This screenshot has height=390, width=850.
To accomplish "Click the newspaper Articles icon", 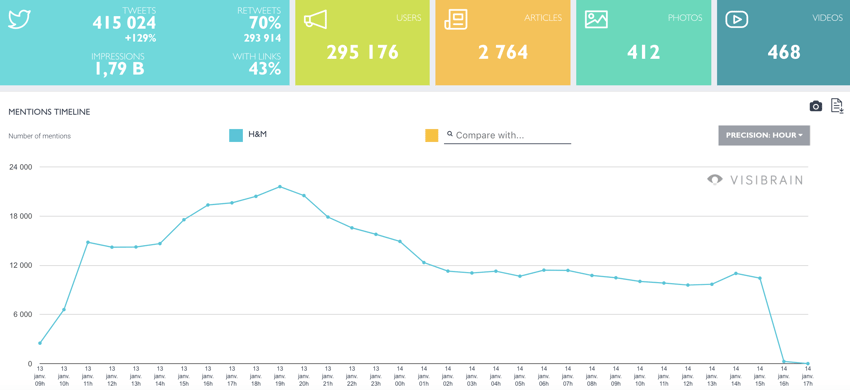I will (455, 20).
